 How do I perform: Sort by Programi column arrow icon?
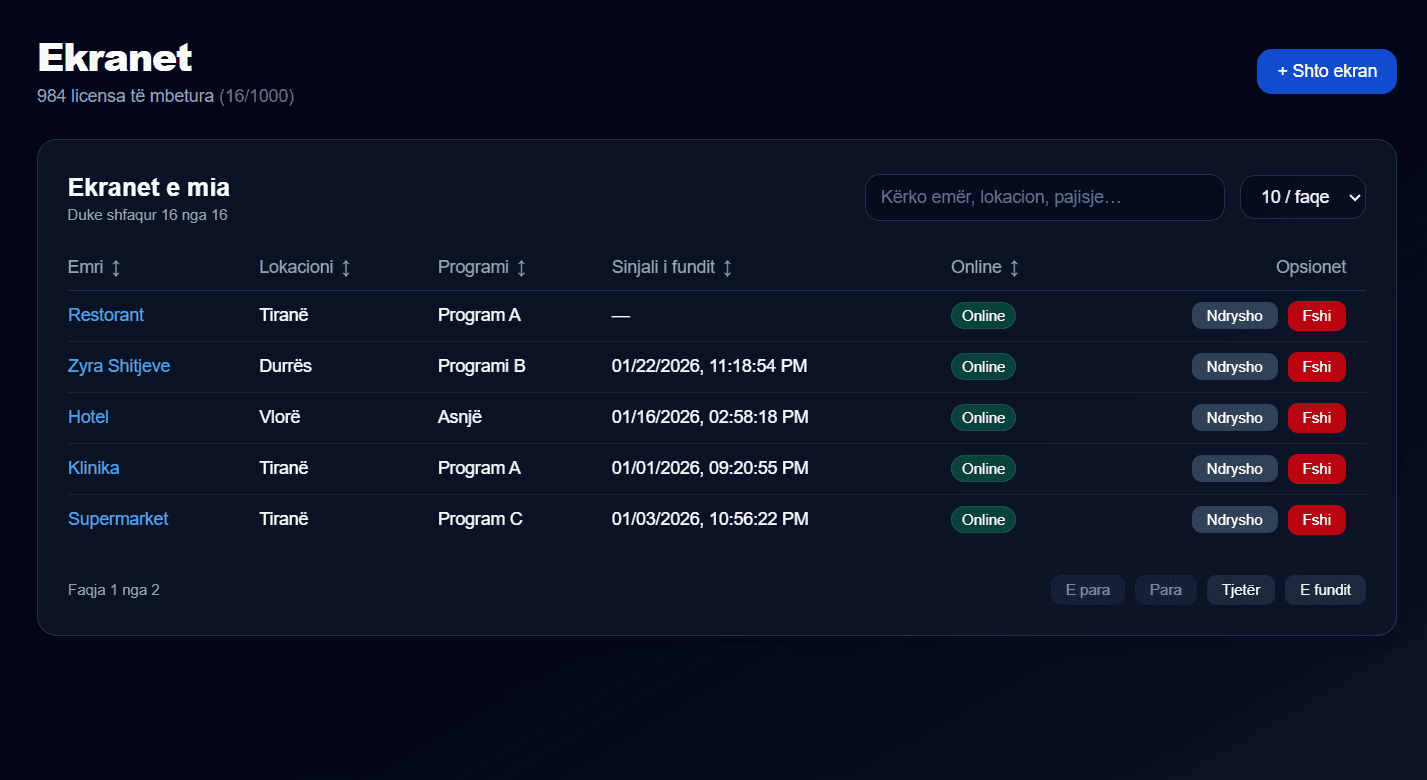click(x=521, y=268)
